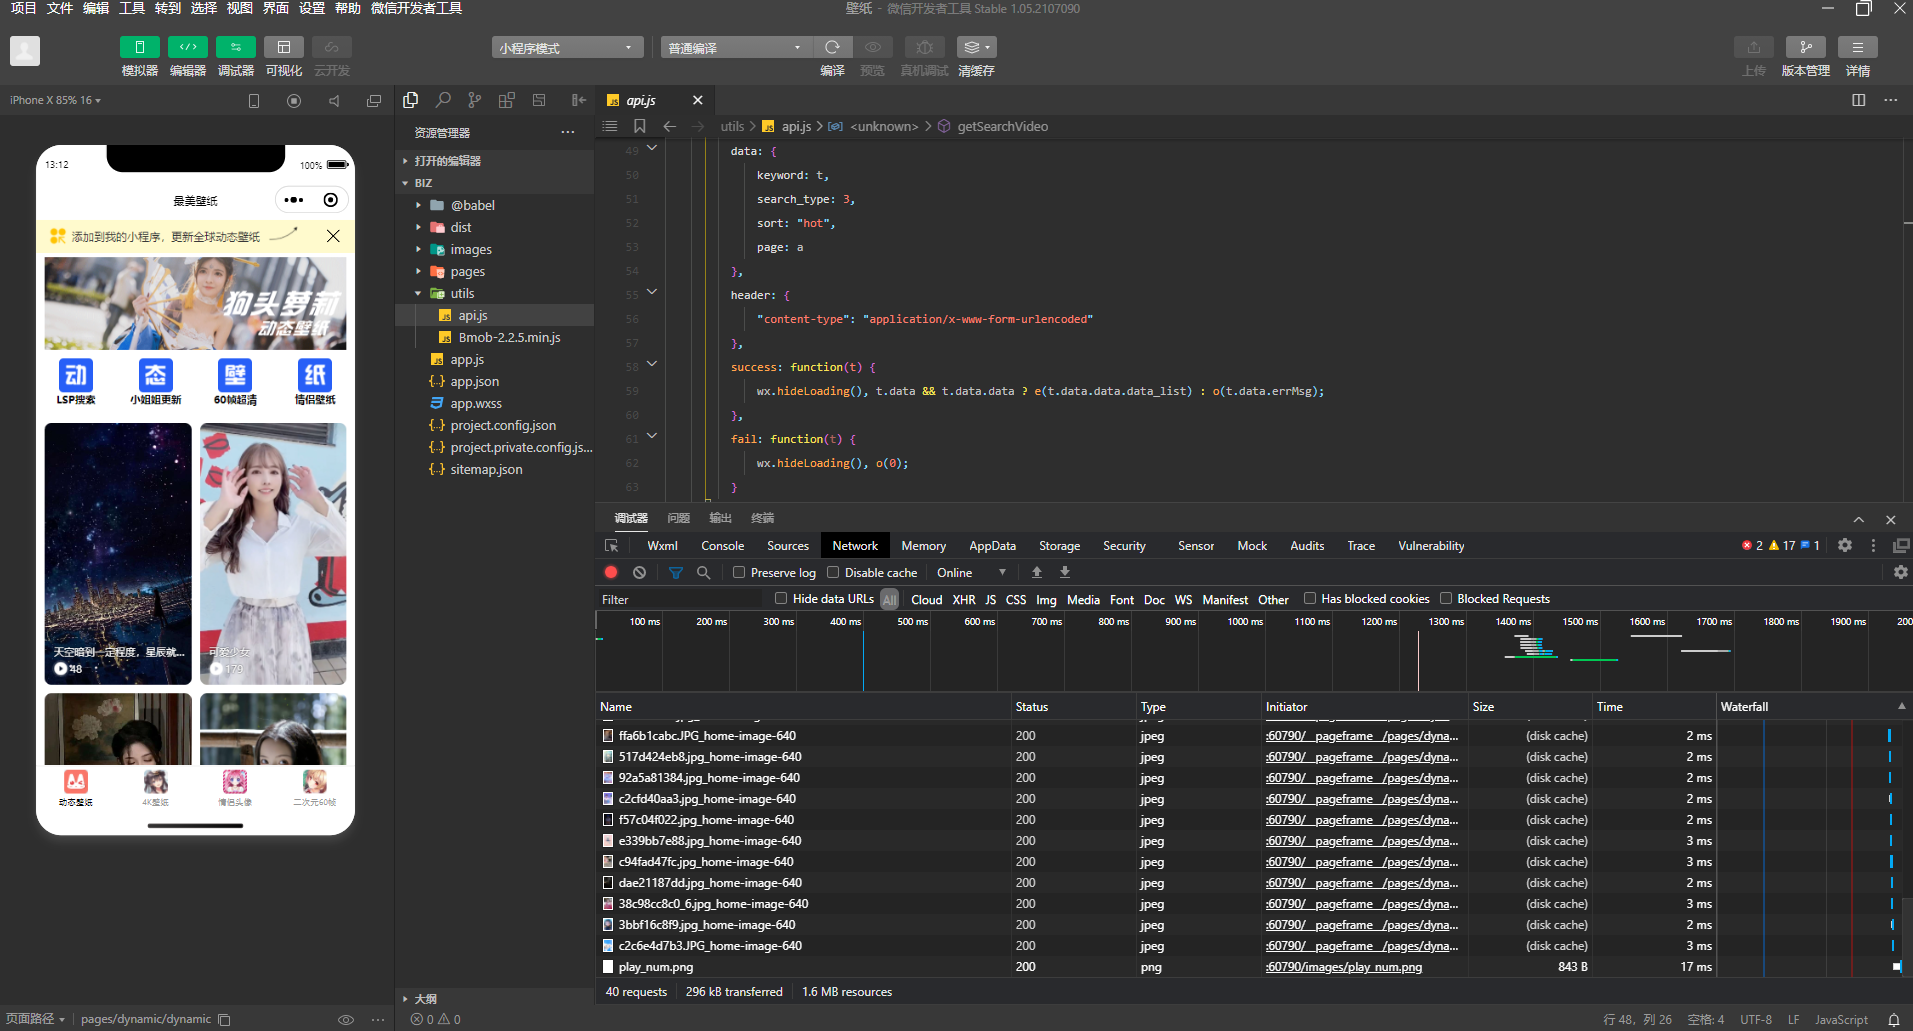Click the search icon in explorer sidebar
The height and width of the screenshot is (1031, 1913).
[443, 100]
